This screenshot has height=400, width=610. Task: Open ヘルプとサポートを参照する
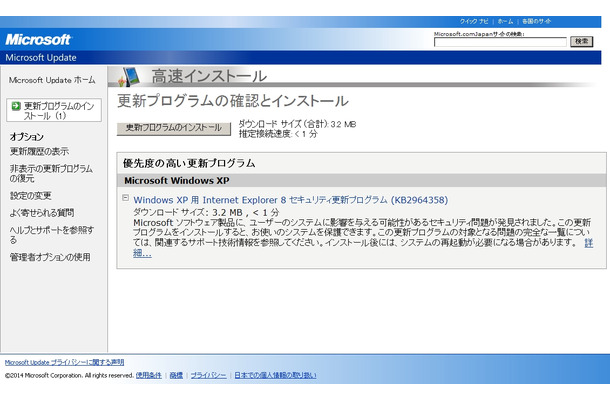[x=51, y=235]
